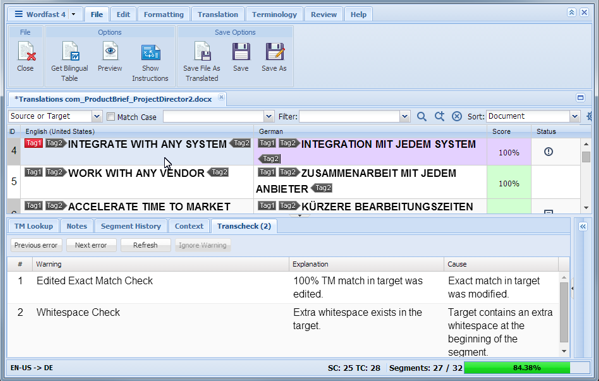The width and height of the screenshot is (599, 381).
Task: Click green 100% score cell of segment 5
Action: (509, 182)
